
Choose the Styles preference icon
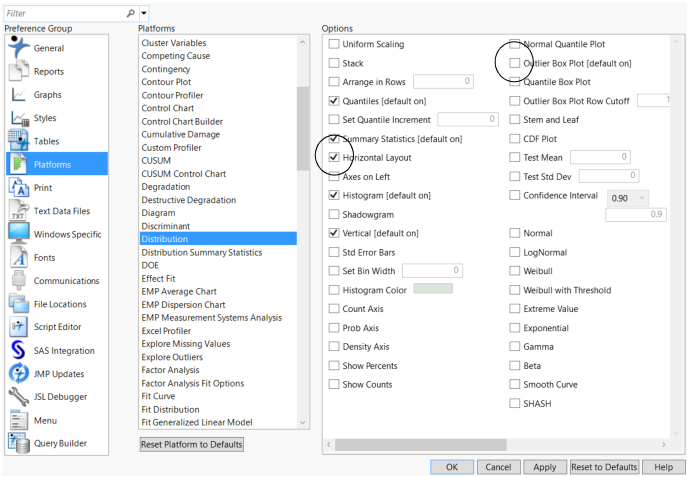(x=19, y=118)
